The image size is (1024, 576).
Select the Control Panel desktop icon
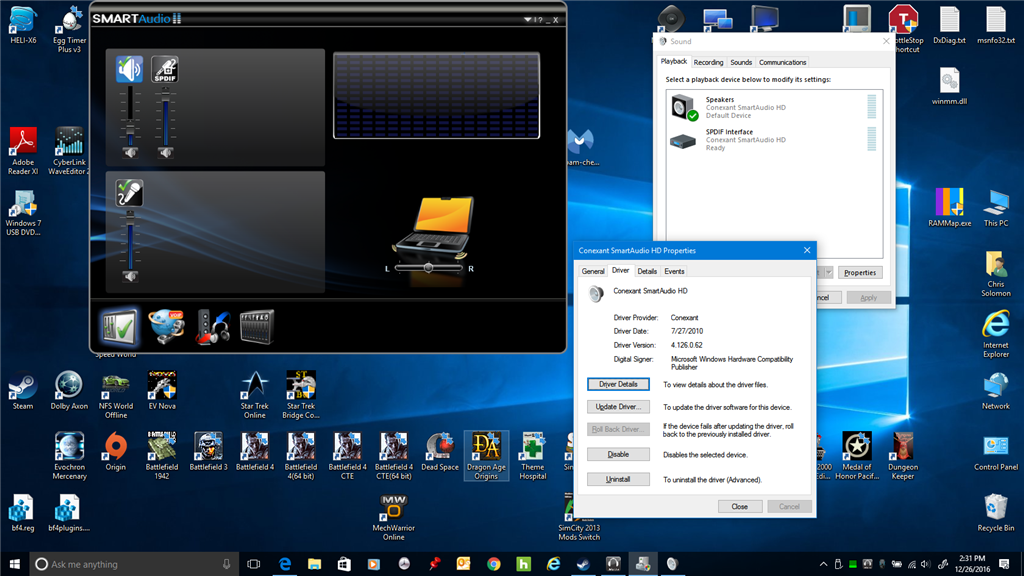click(x=996, y=451)
